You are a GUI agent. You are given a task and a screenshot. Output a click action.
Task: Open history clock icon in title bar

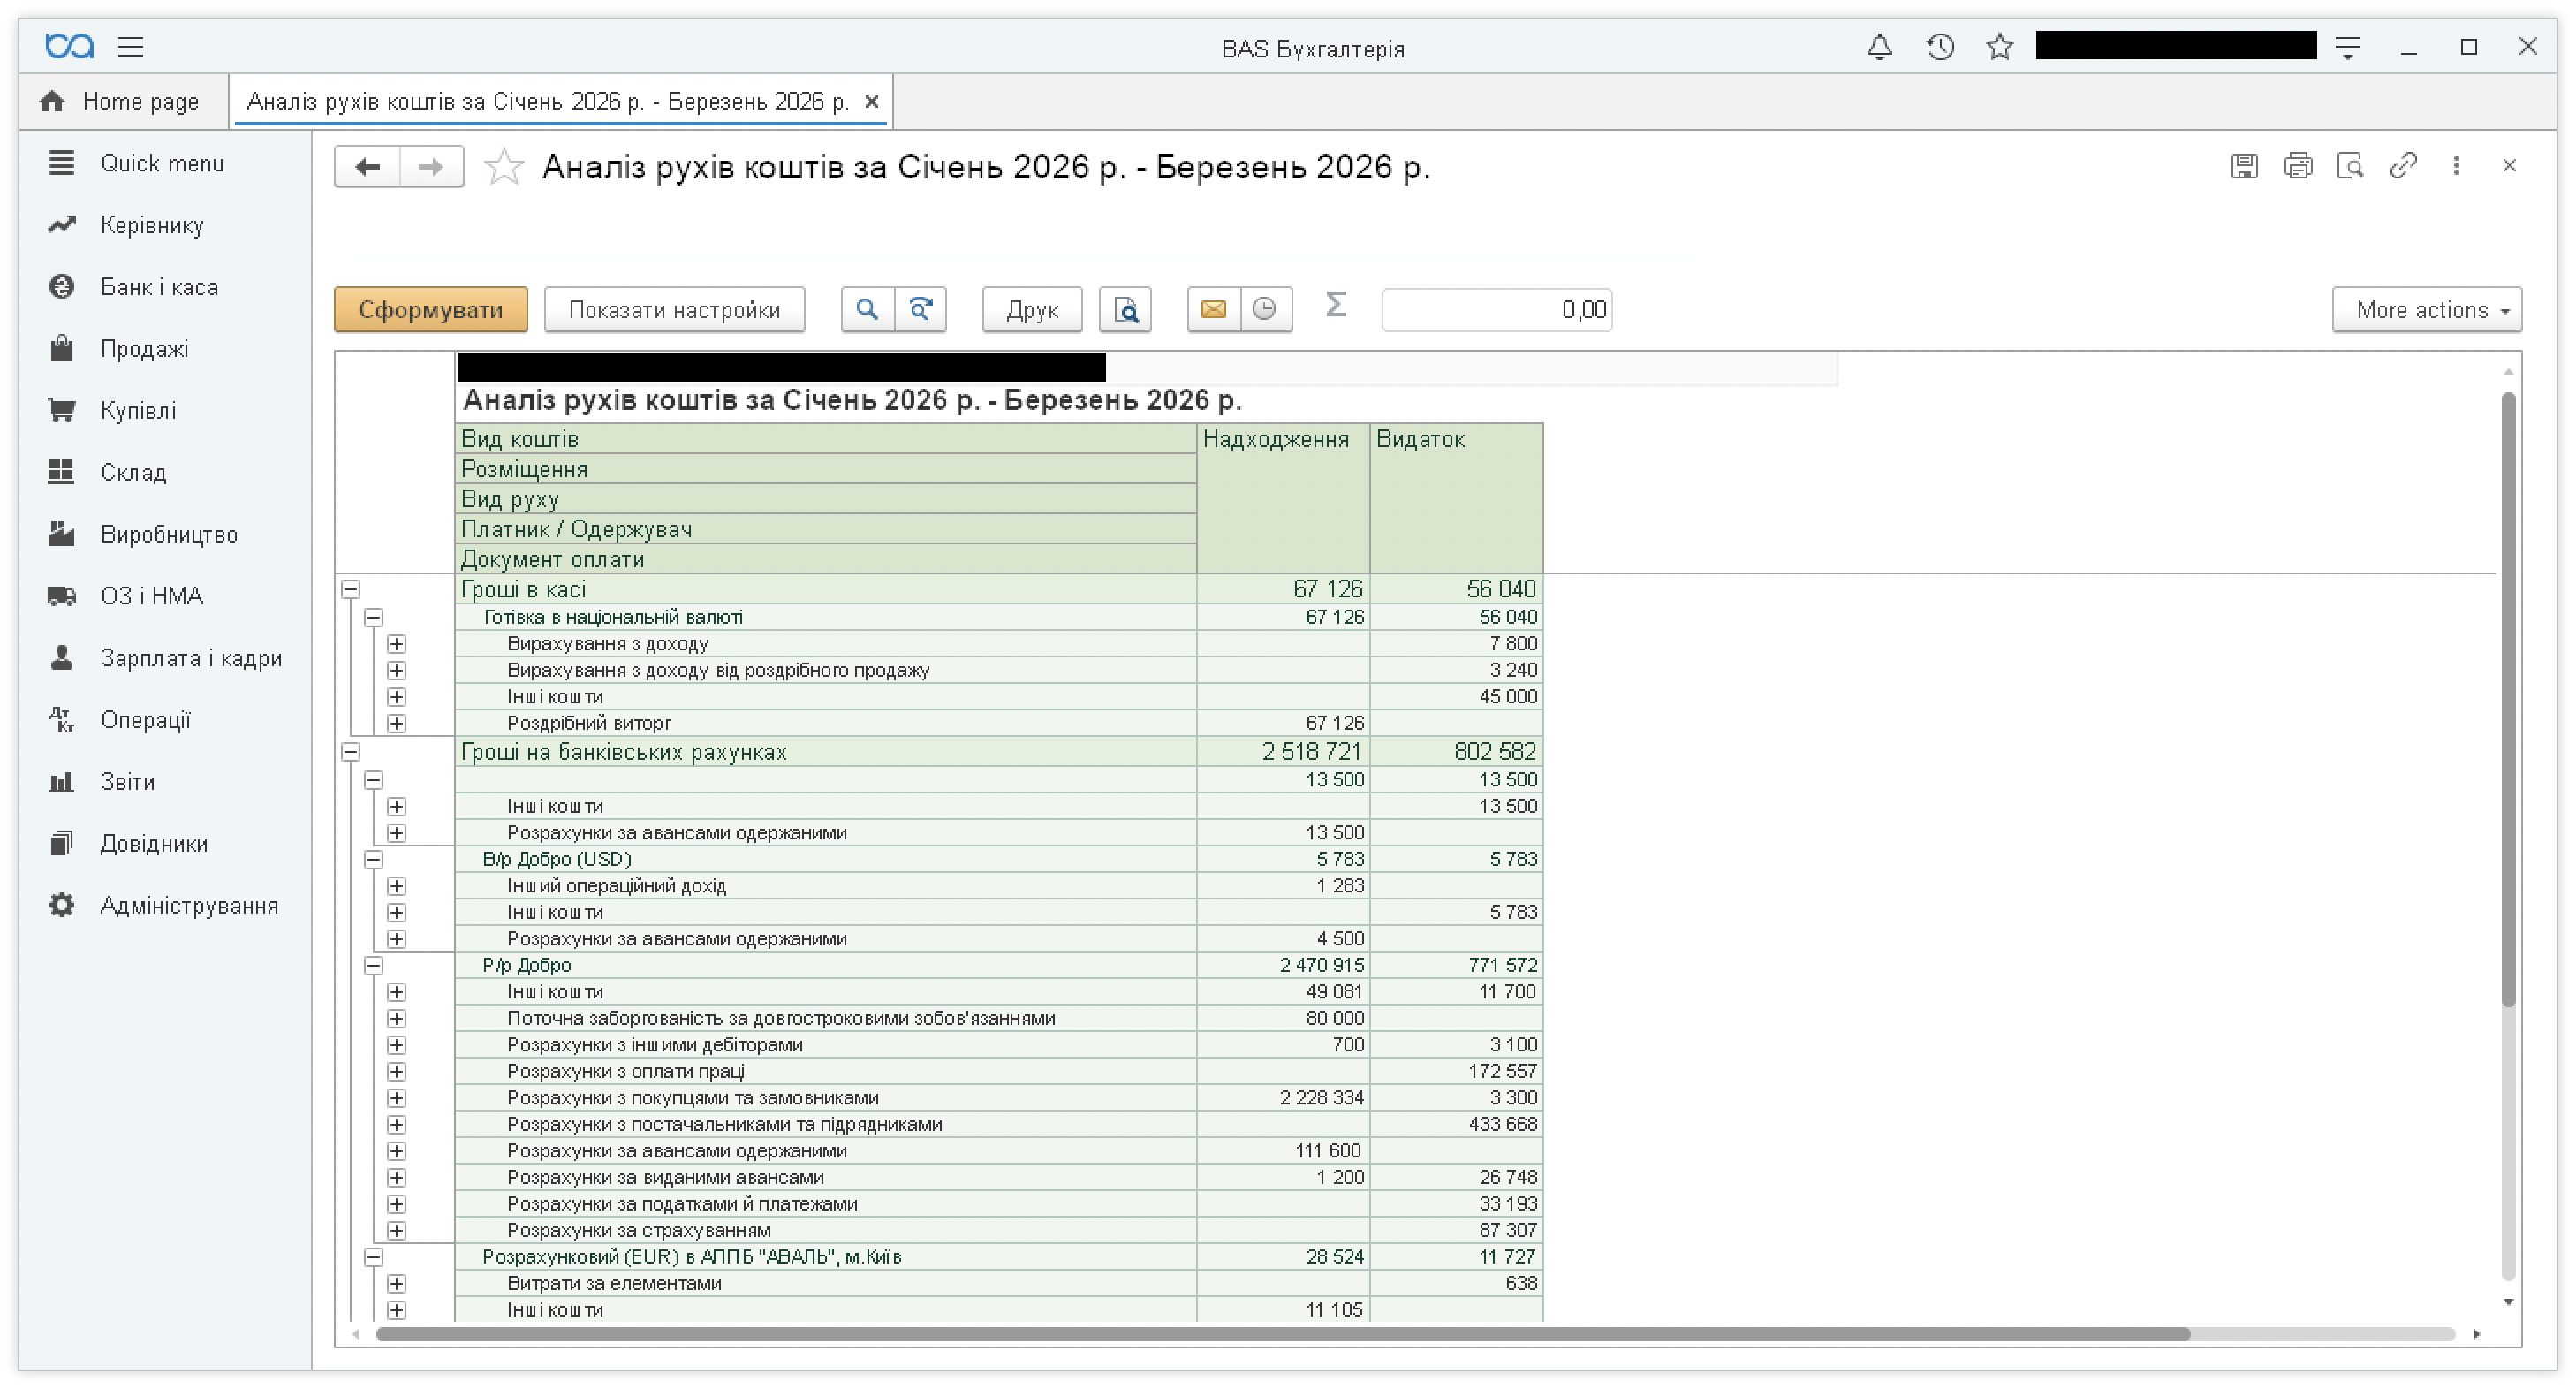pyautogui.click(x=1940, y=47)
